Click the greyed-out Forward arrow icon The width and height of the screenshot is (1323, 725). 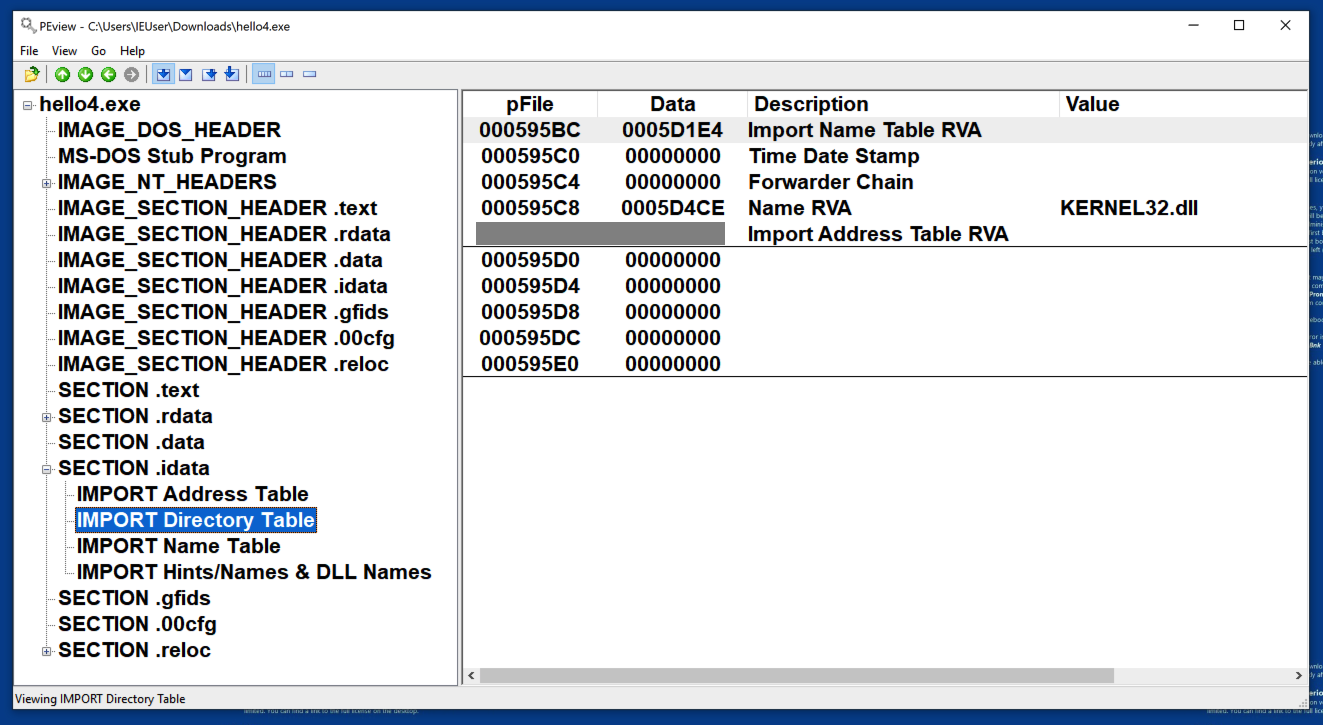point(131,74)
